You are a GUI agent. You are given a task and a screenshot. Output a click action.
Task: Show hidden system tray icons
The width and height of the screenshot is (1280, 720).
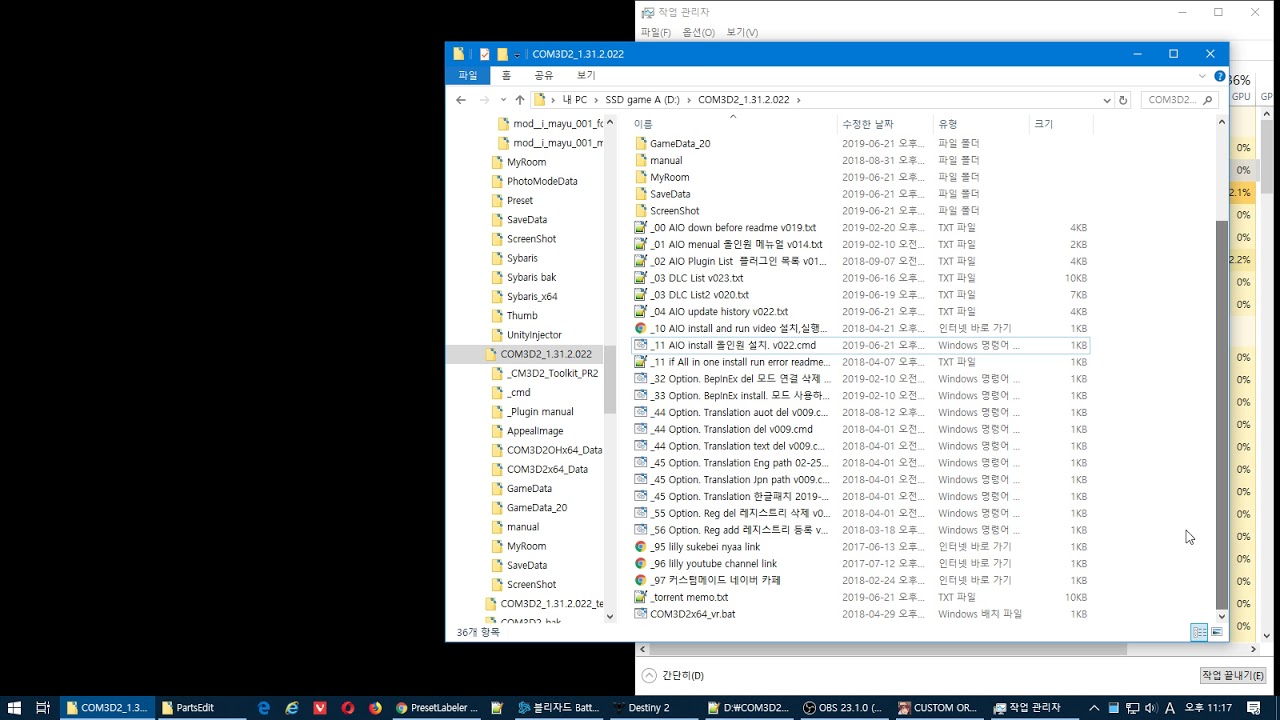(x=1094, y=708)
